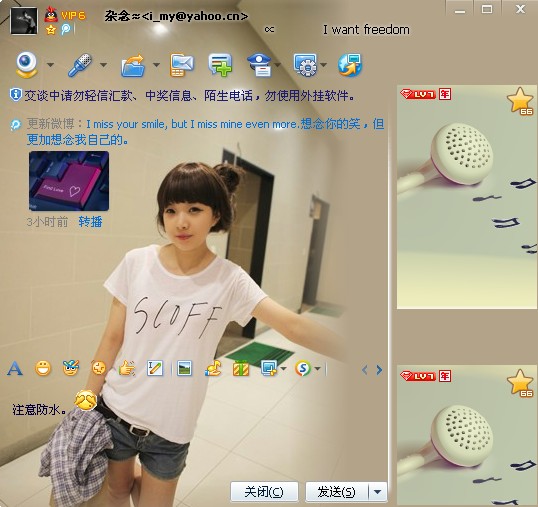The width and height of the screenshot is (538, 507).
Task: Open the applications gear monitor icon
Action: [305, 64]
